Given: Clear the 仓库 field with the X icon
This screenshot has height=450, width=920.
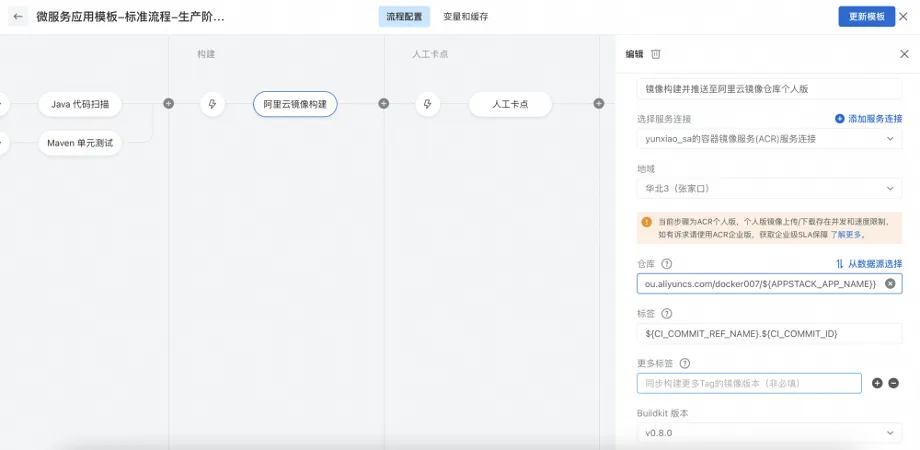Looking at the screenshot, I should click(890, 284).
